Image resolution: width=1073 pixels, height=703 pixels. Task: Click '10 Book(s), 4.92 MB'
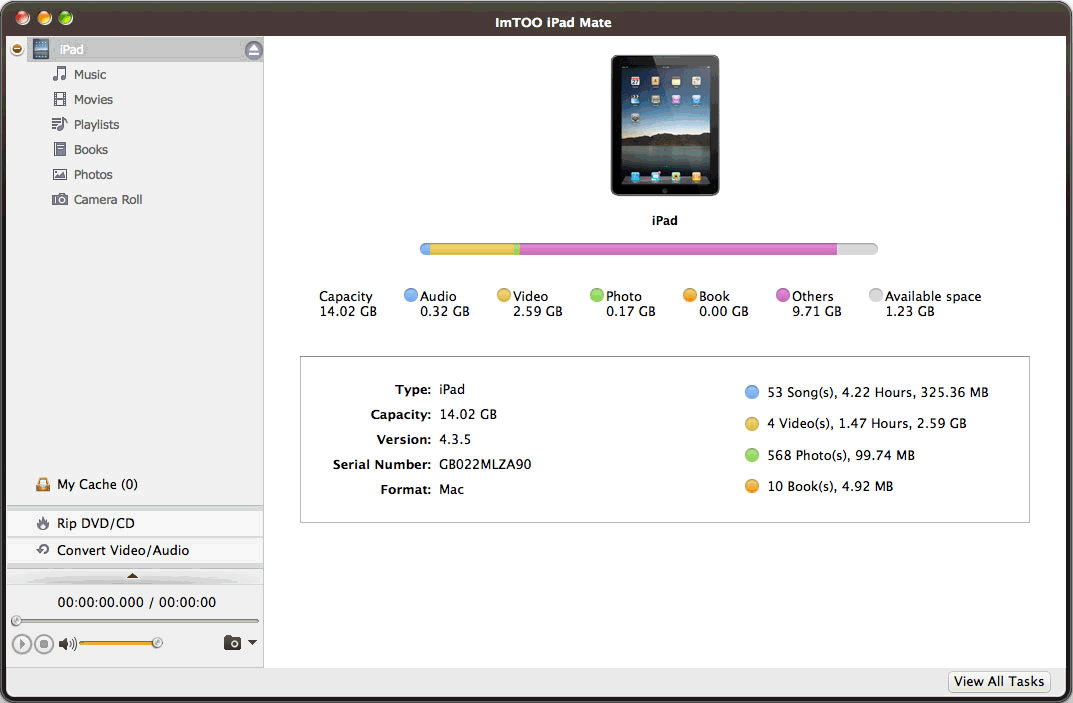[x=830, y=487]
